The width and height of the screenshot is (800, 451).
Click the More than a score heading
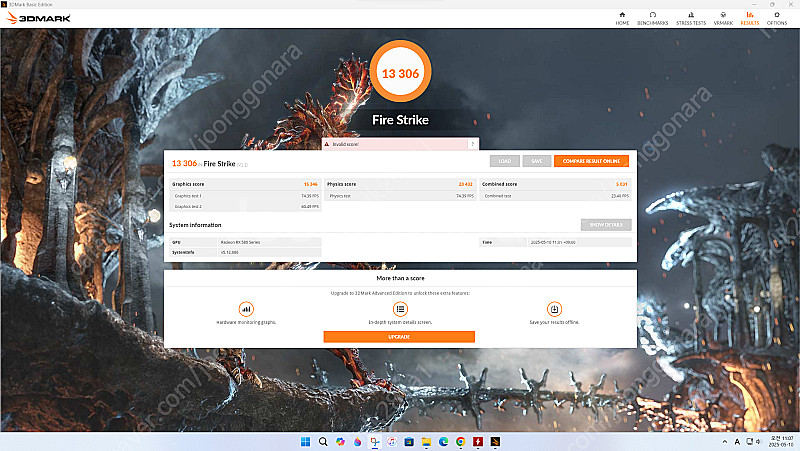tap(401, 279)
